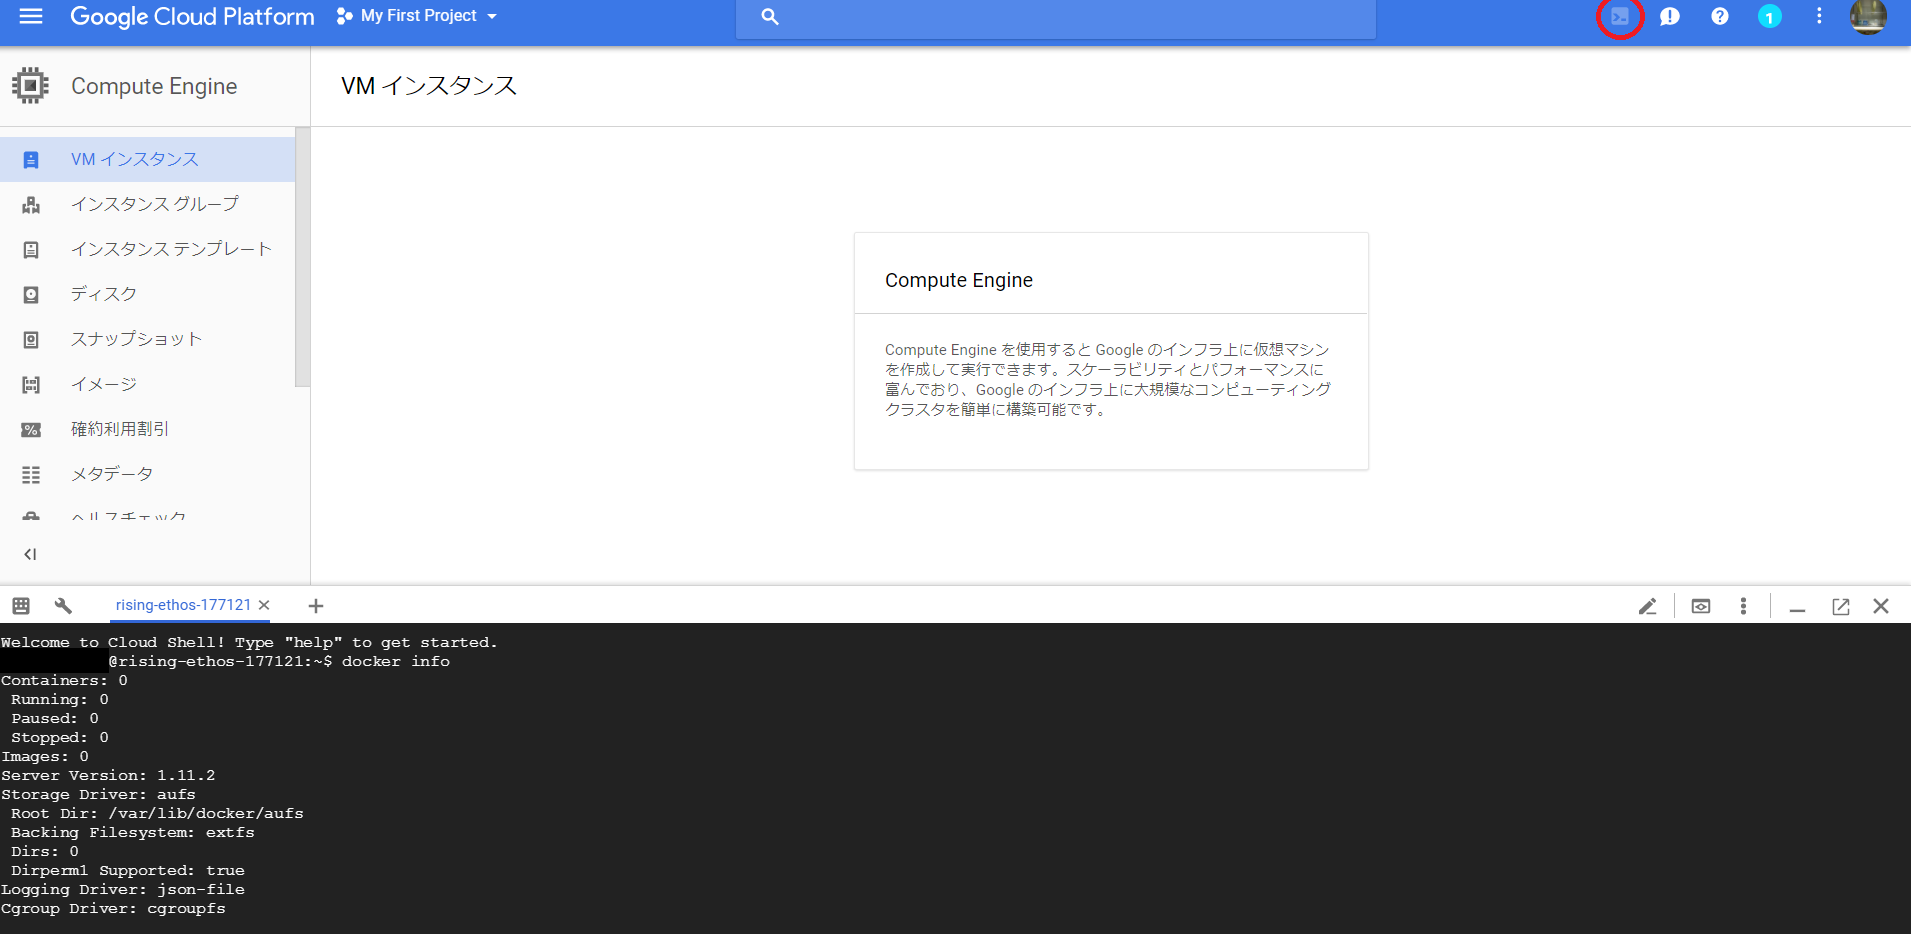1911x934 pixels.
Task: Activate the Cloud Shell icon in top bar
Action: click(1619, 17)
